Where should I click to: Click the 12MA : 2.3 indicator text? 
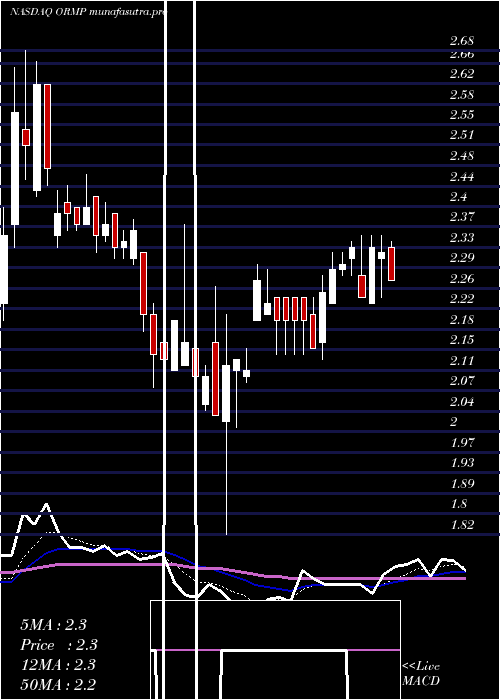point(58,665)
